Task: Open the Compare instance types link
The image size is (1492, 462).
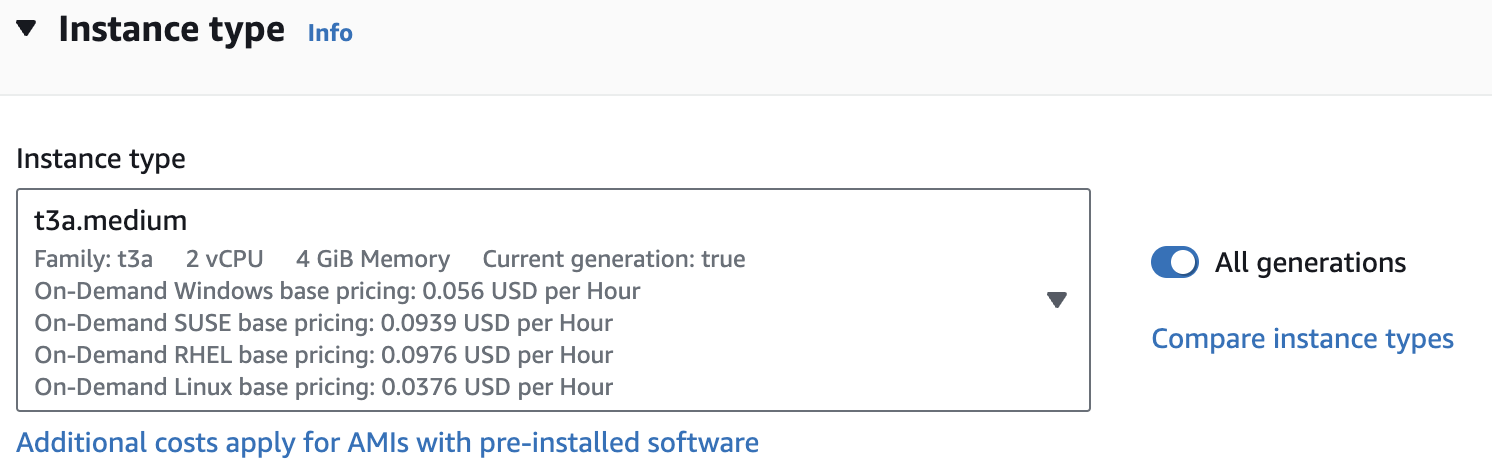Action: [1302, 339]
